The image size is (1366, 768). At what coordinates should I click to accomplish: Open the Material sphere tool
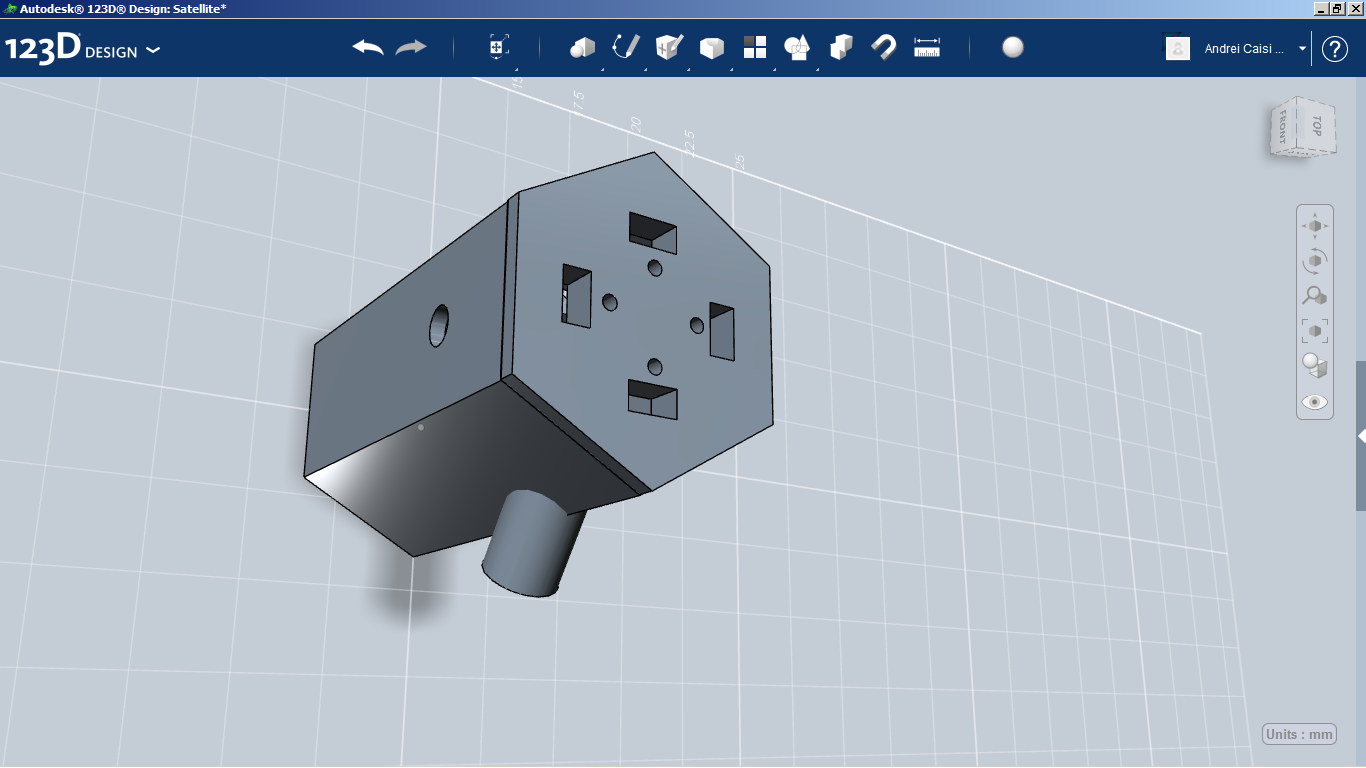pyautogui.click(x=1013, y=47)
